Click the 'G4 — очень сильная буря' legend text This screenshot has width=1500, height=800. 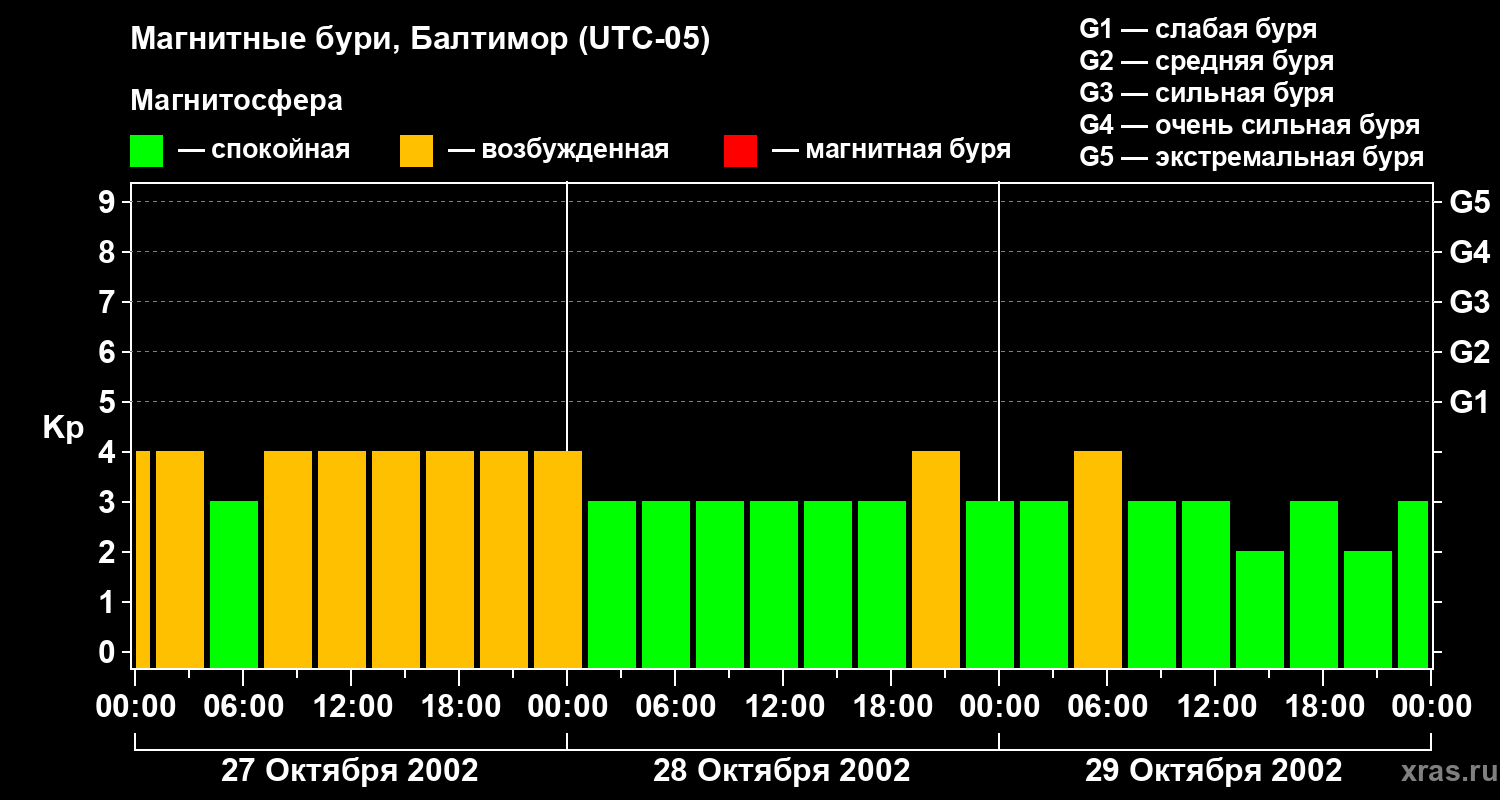[1249, 125]
